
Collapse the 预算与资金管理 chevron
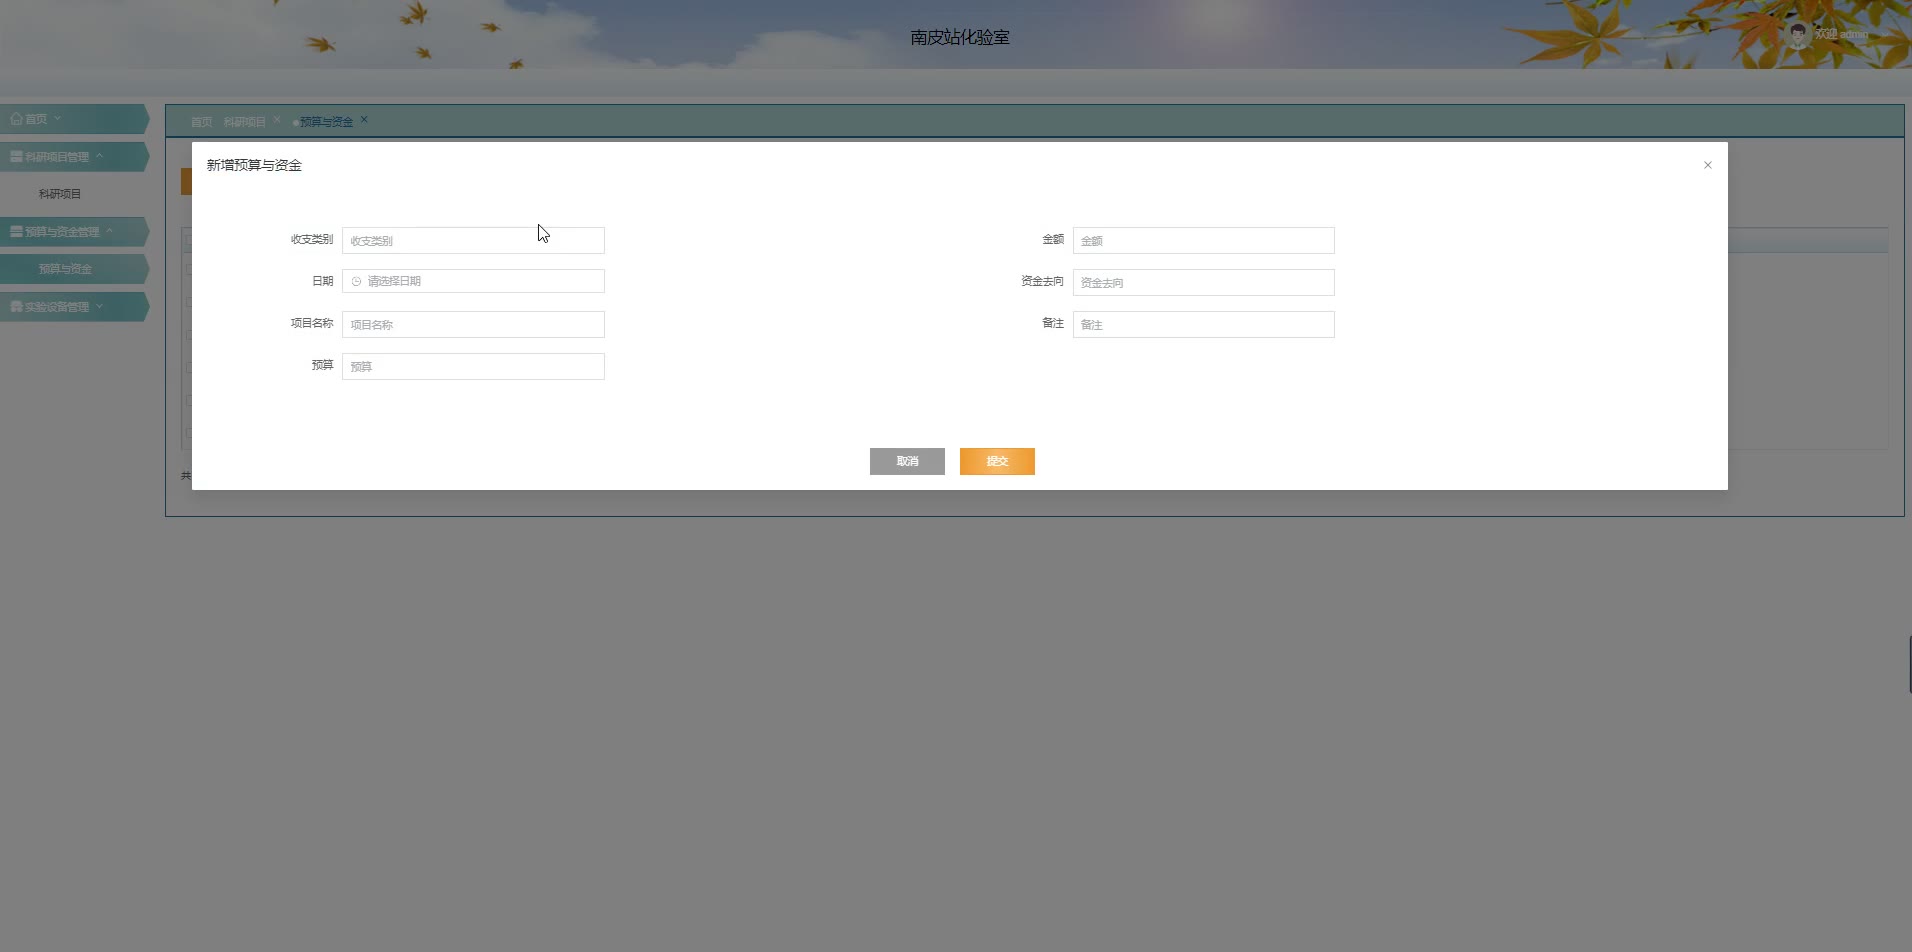tap(110, 231)
